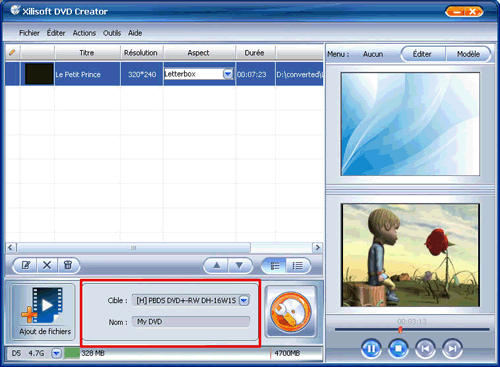Sort by the Titre column header
500x367 pixels.
[87, 53]
